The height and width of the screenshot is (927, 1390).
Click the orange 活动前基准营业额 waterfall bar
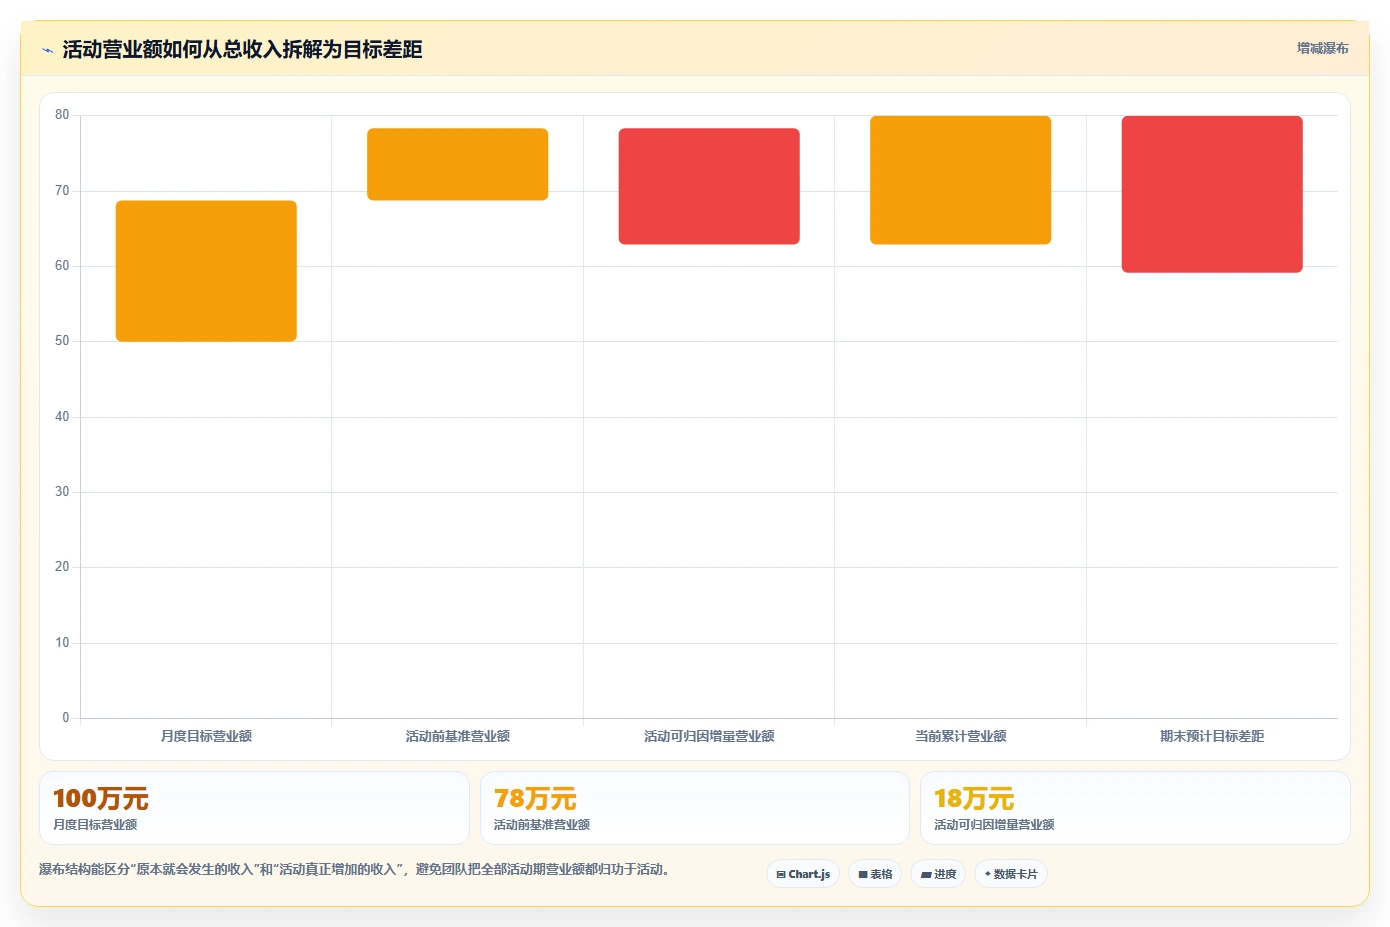(x=457, y=164)
